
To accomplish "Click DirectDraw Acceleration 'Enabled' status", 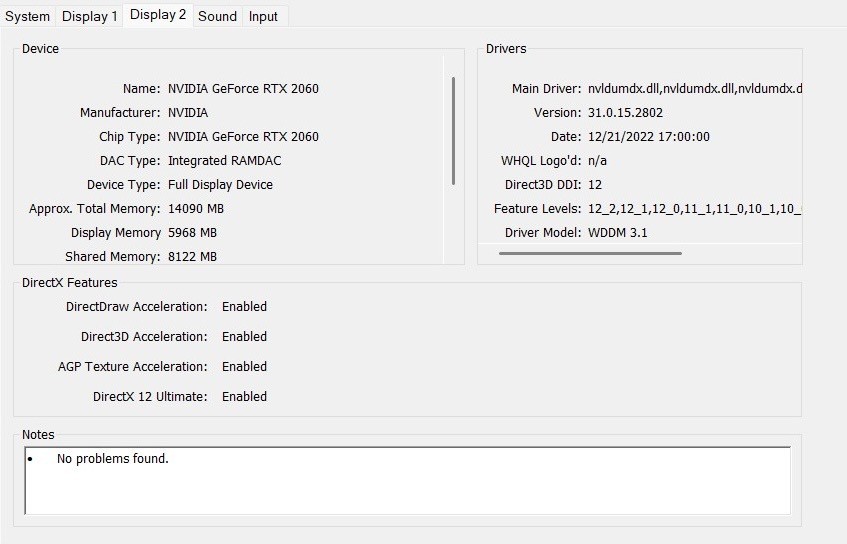I will 244,306.
